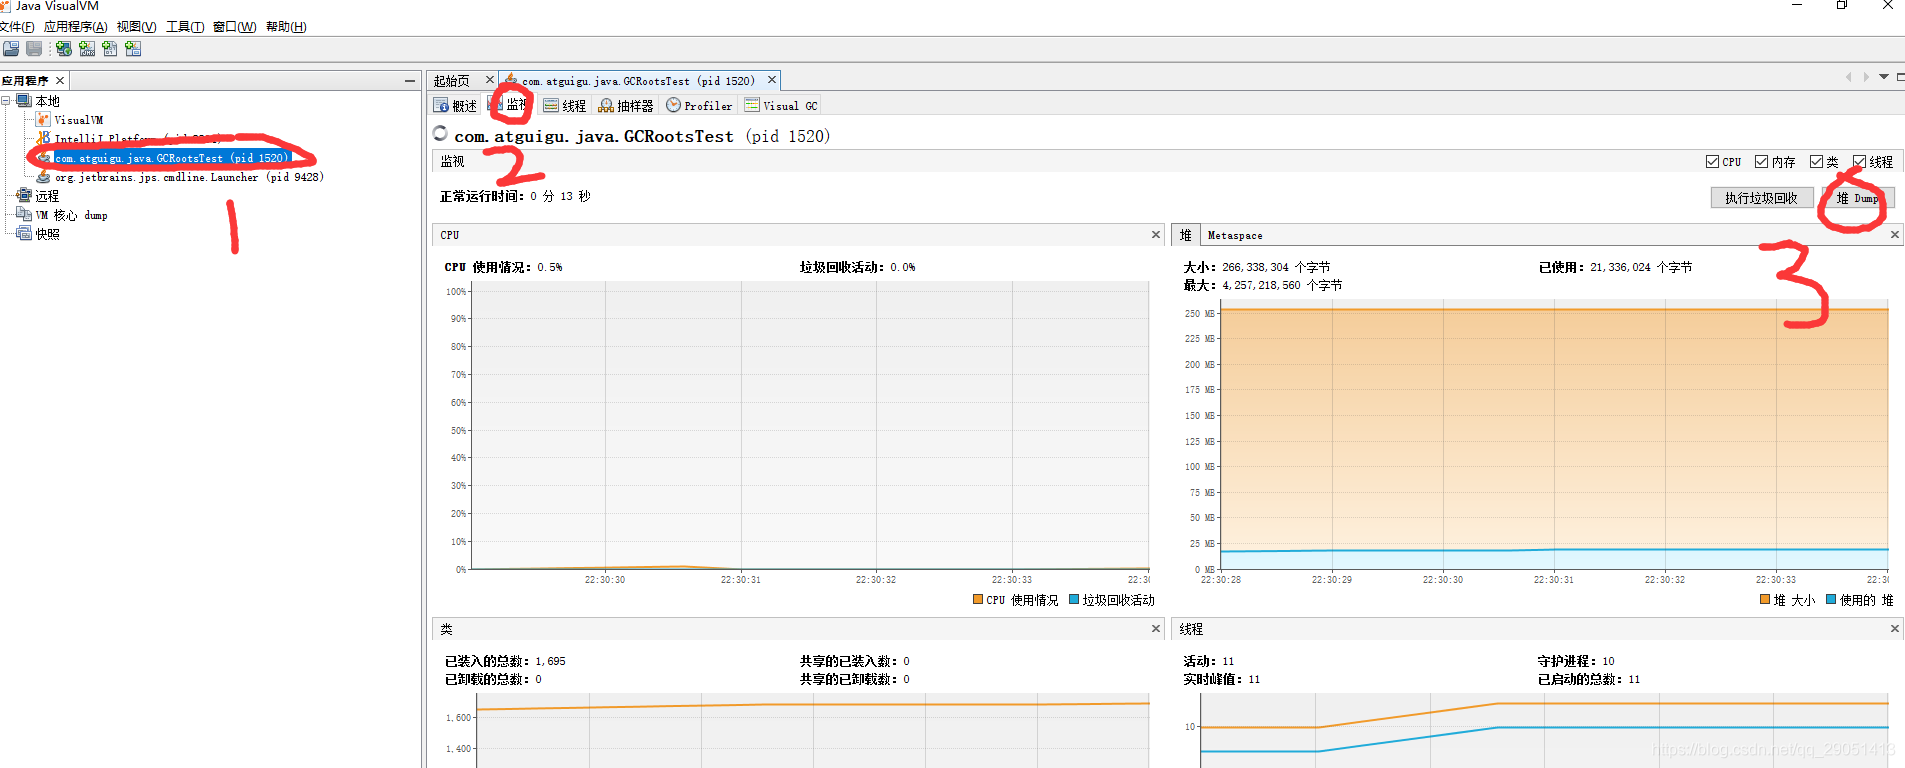Click the 已装入的总数 1,695 value
The image size is (1905, 768).
pos(550,662)
